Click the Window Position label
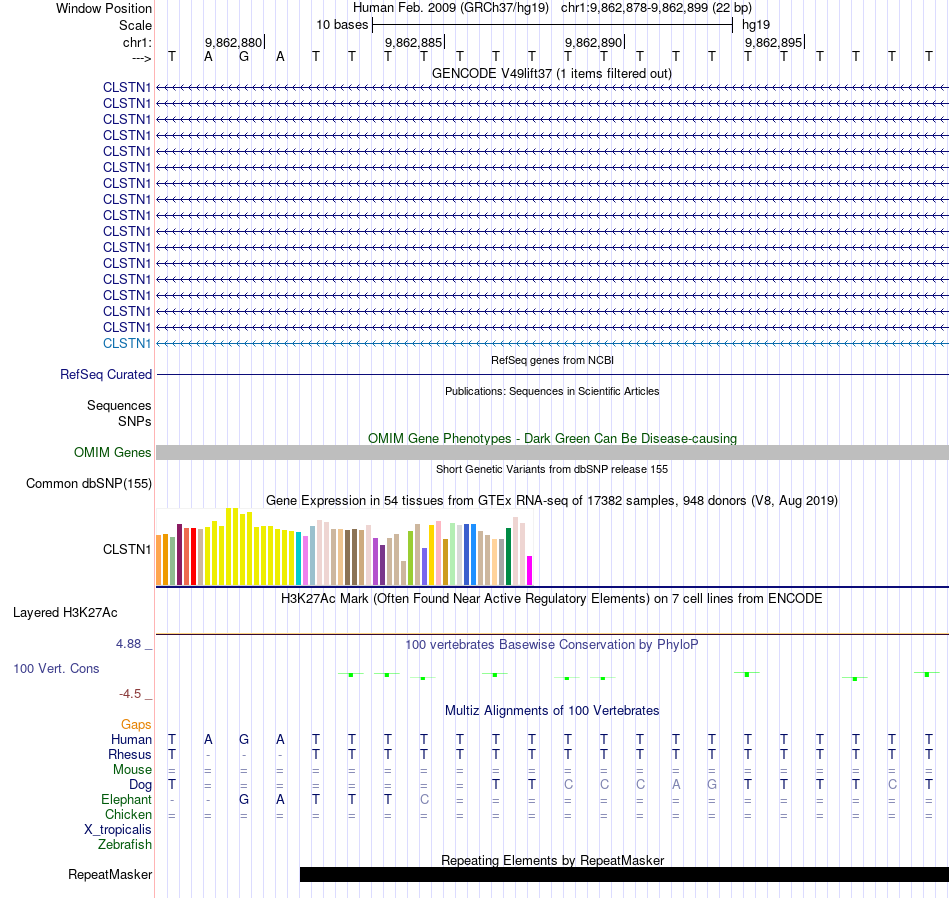Image resolution: width=950 pixels, height=898 pixels. pyautogui.click(x=104, y=8)
